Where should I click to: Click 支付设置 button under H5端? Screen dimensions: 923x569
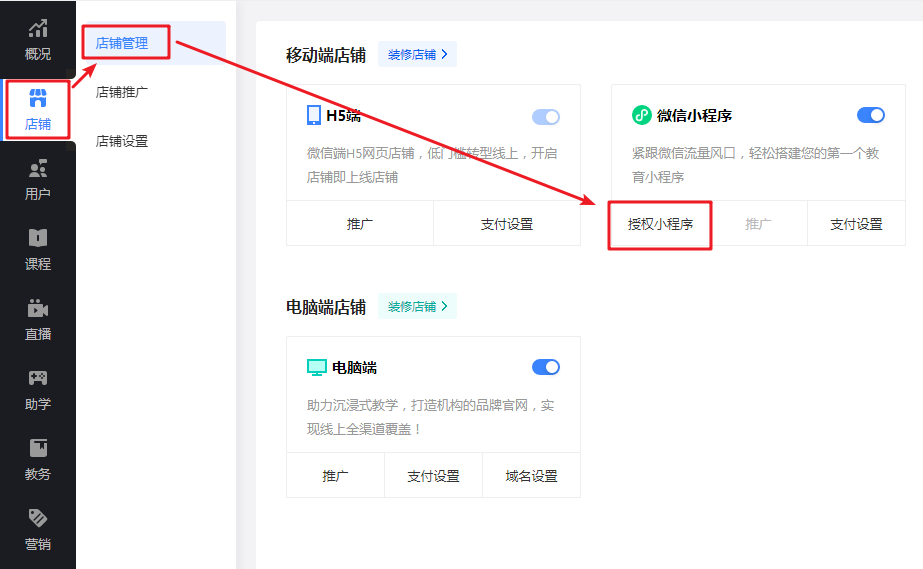pos(507,224)
